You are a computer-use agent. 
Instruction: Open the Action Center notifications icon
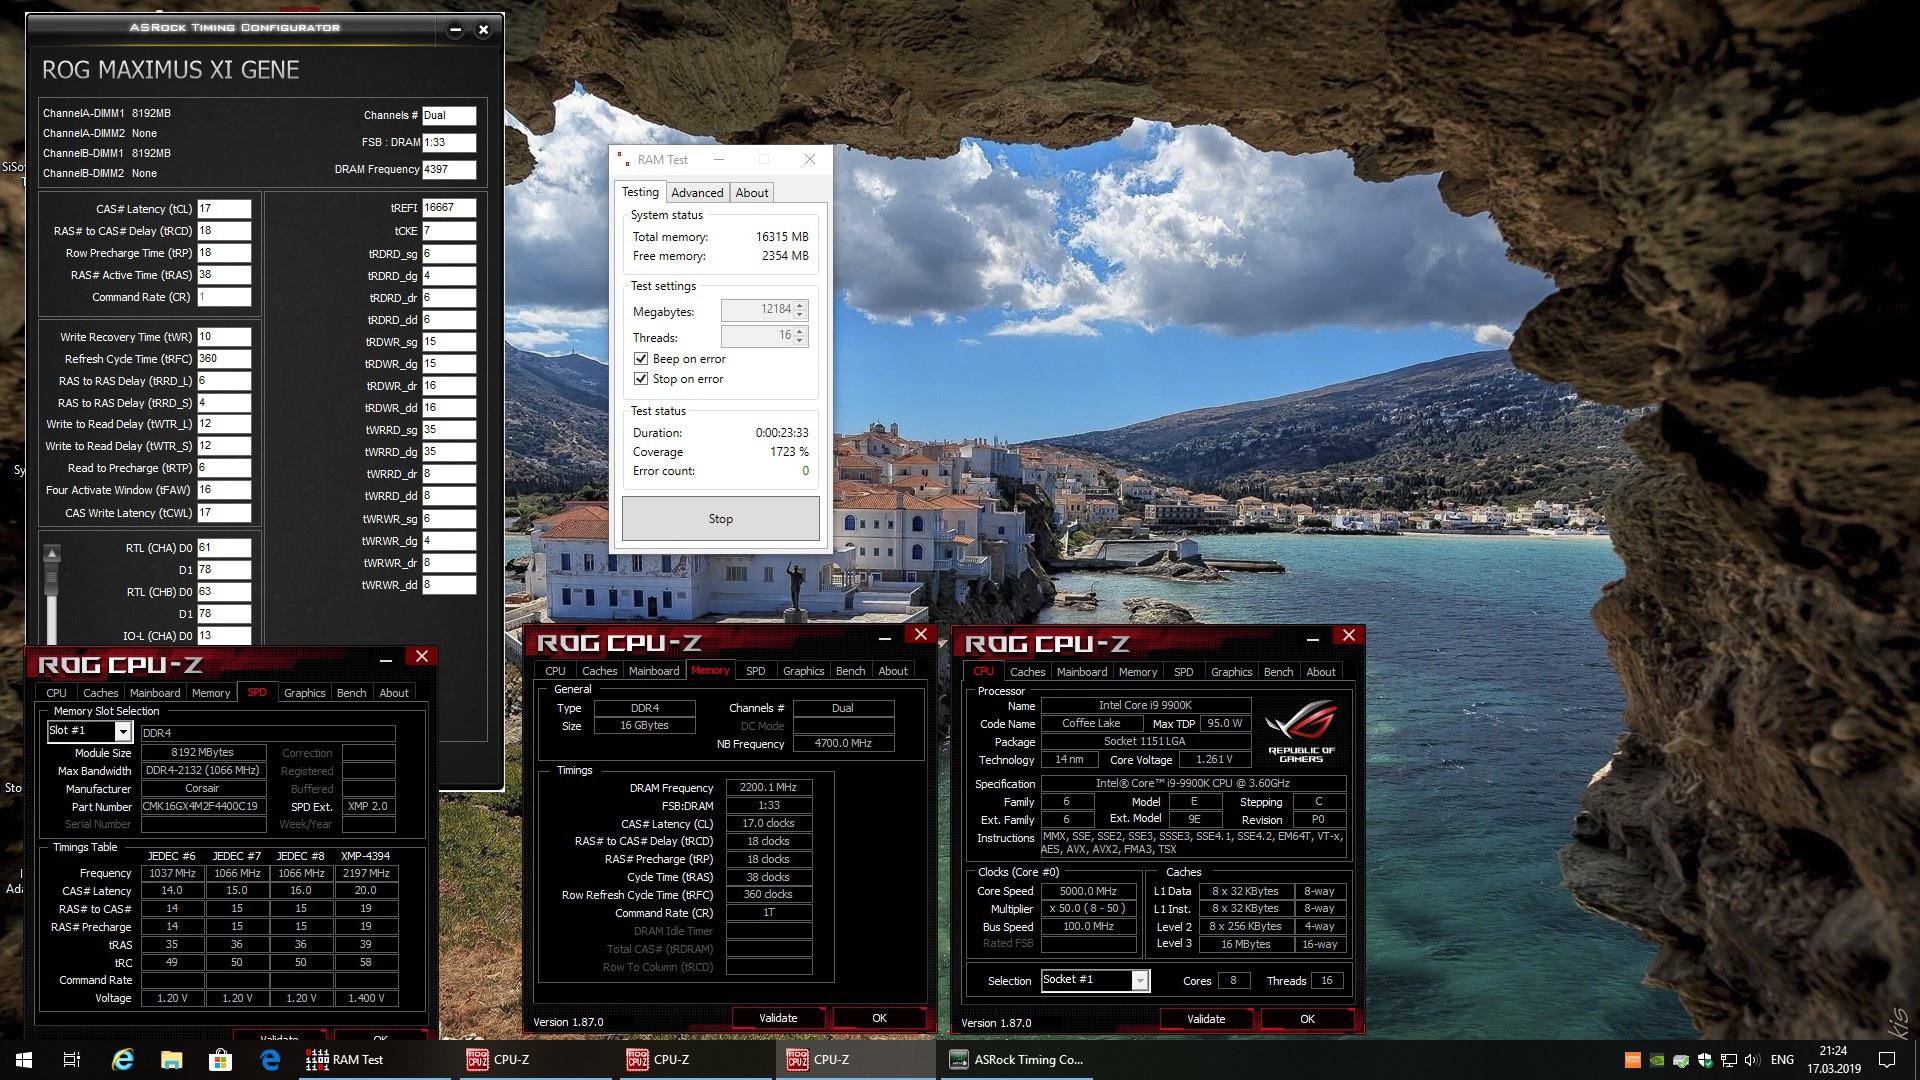1887,1060
